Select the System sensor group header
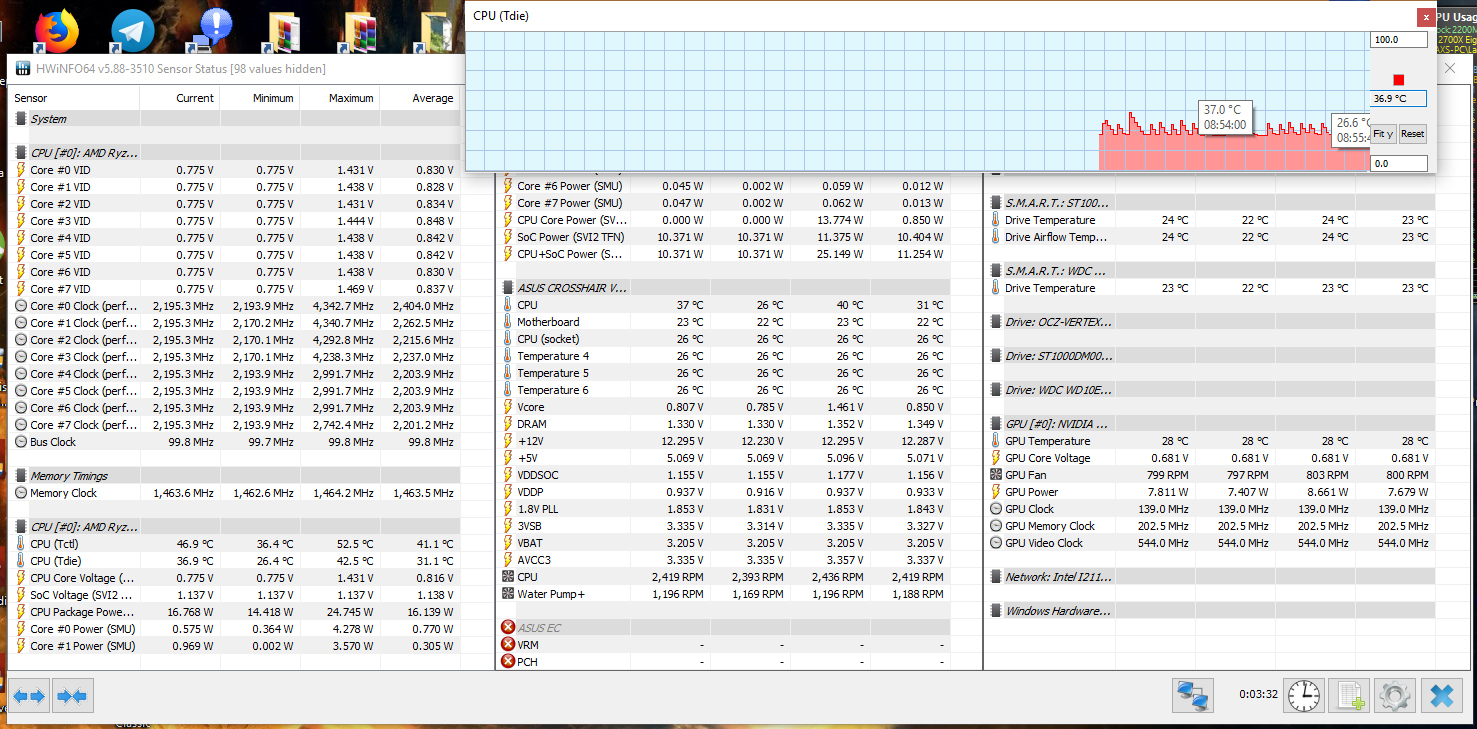Viewport: 1477px width, 729px height. point(235,119)
